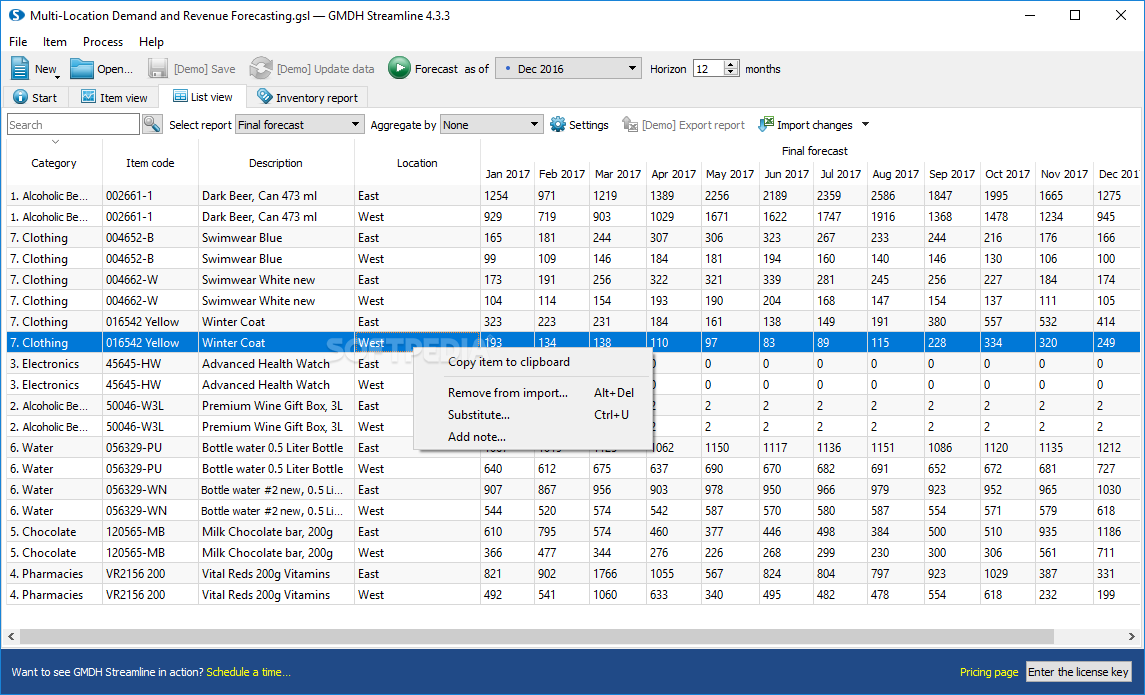Click the [Demo] Export report icon
The height and width of the screenshot is (695, 1145).
pyautogui.click(x=629, y=125)
